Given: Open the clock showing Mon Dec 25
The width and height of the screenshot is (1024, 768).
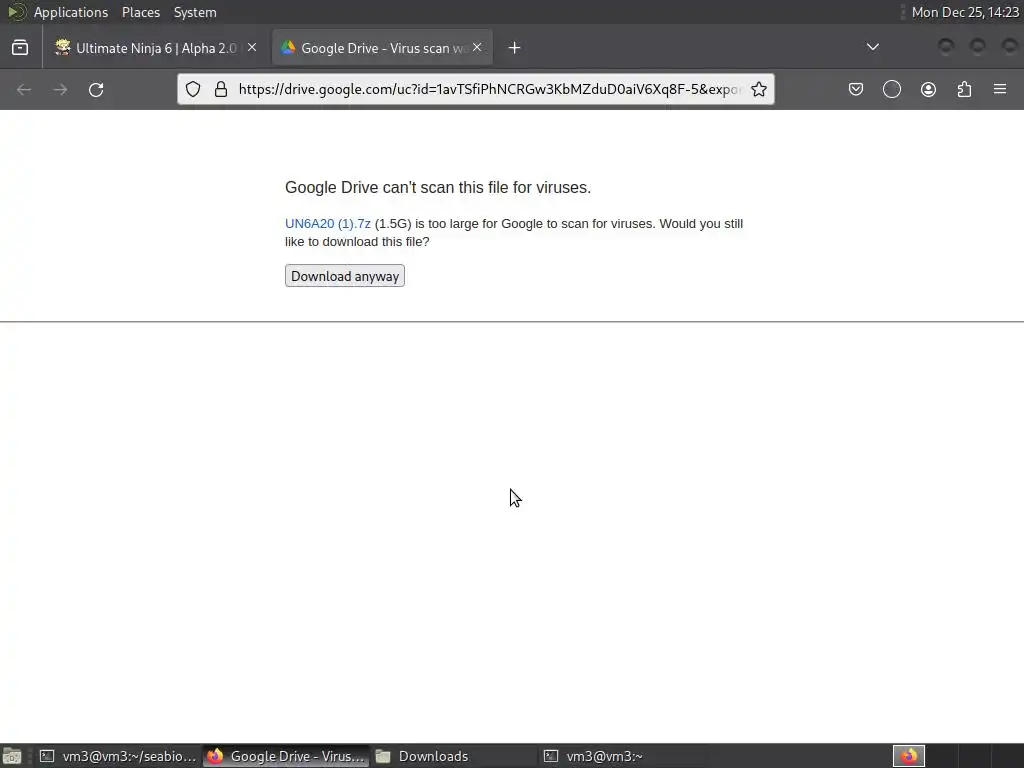Looking at the screenshot, I should 965,12.
